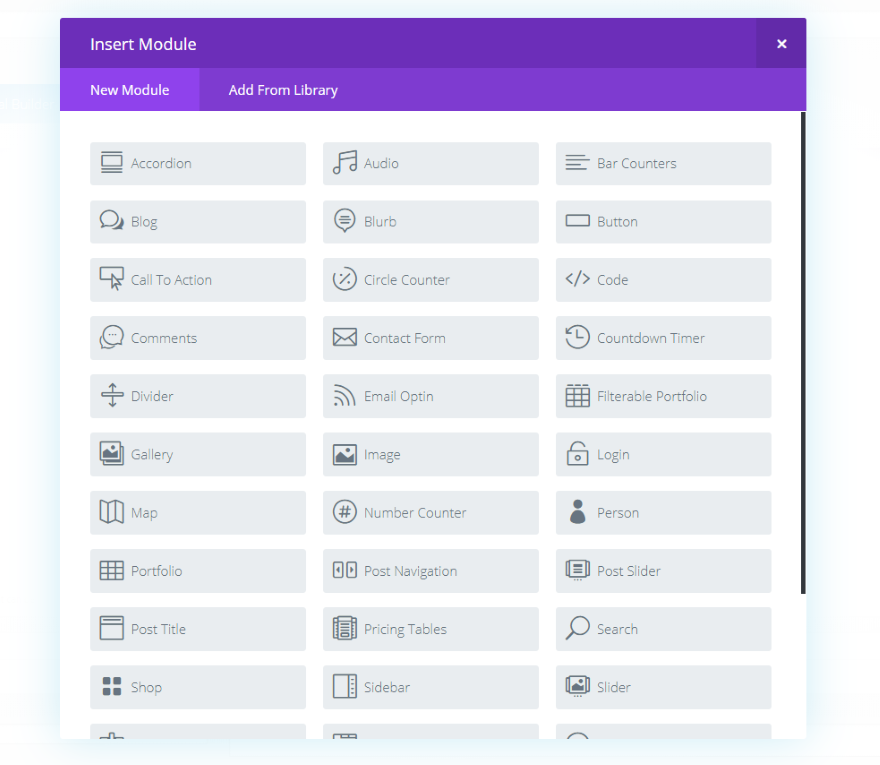Select the Audio music note icon
Screen dimensions: 880x765
345,163
